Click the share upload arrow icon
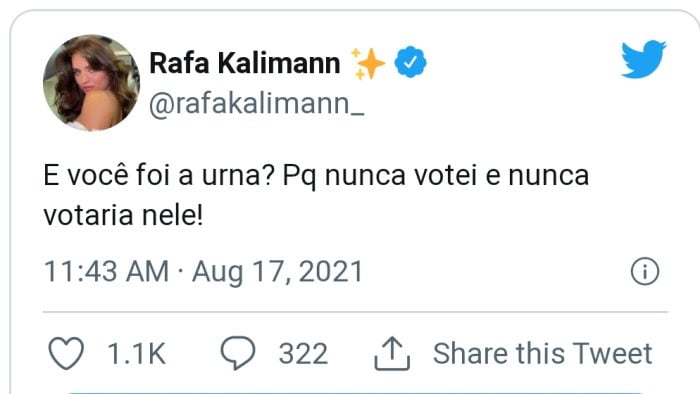700x394 pixels. tap(392, 353)
